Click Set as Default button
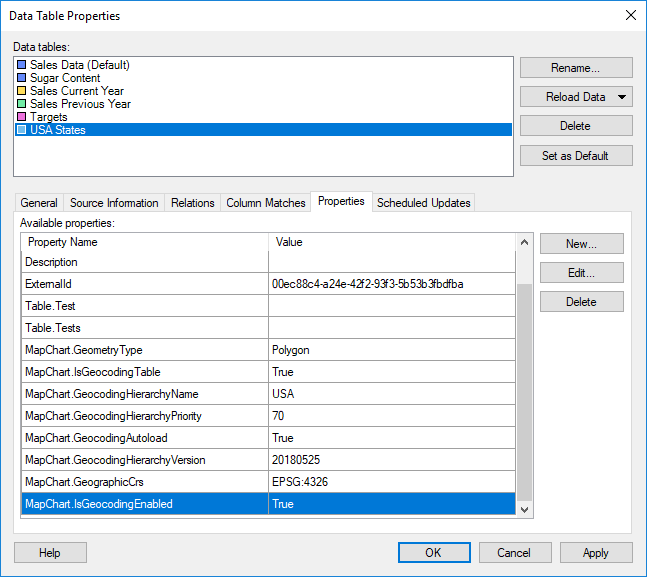Image resolution: width=647 pixels, height=577 pixels. pos(576,156)
